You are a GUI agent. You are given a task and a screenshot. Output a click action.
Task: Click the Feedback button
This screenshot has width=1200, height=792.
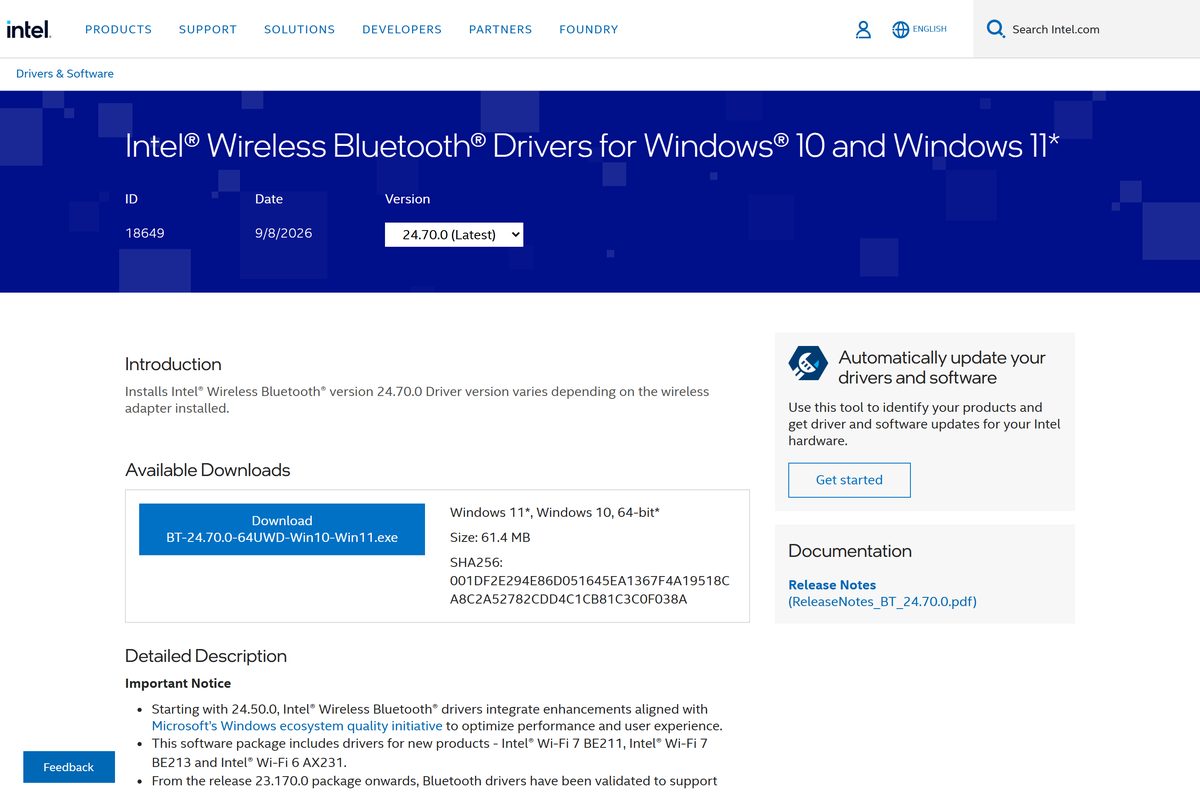point(69,767)
